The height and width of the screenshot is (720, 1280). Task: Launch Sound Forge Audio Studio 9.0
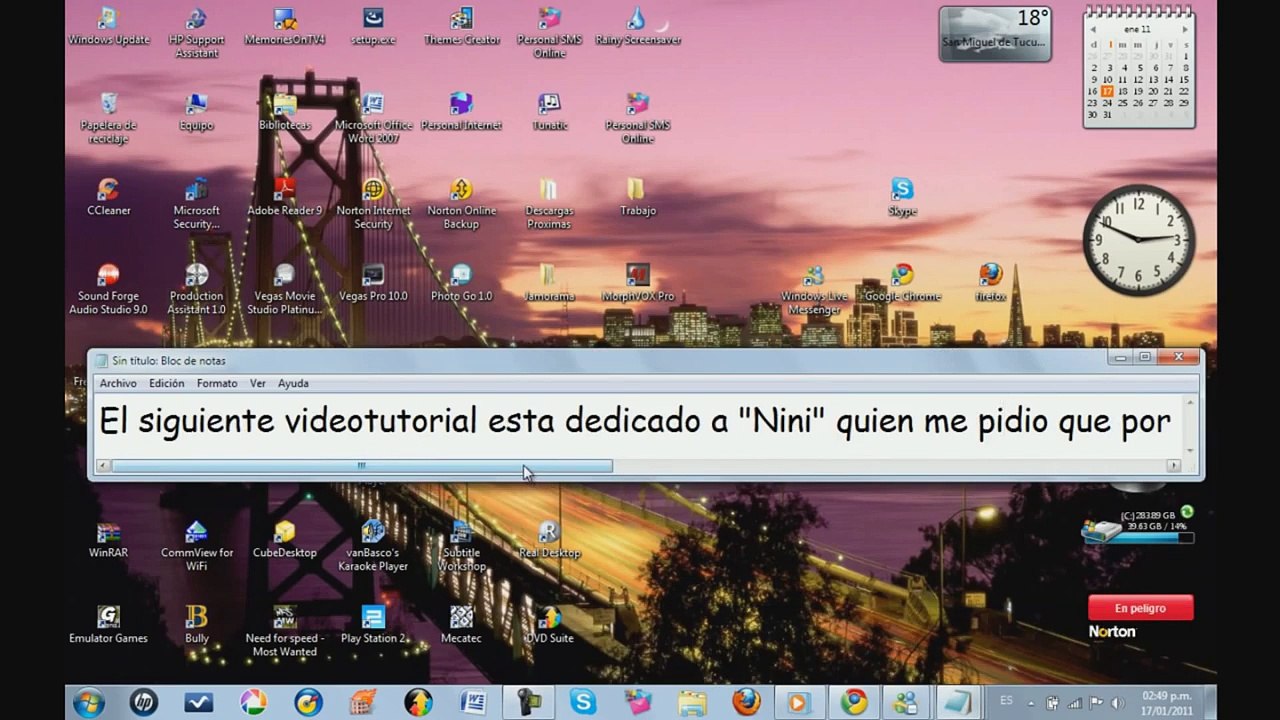[108, 290]
